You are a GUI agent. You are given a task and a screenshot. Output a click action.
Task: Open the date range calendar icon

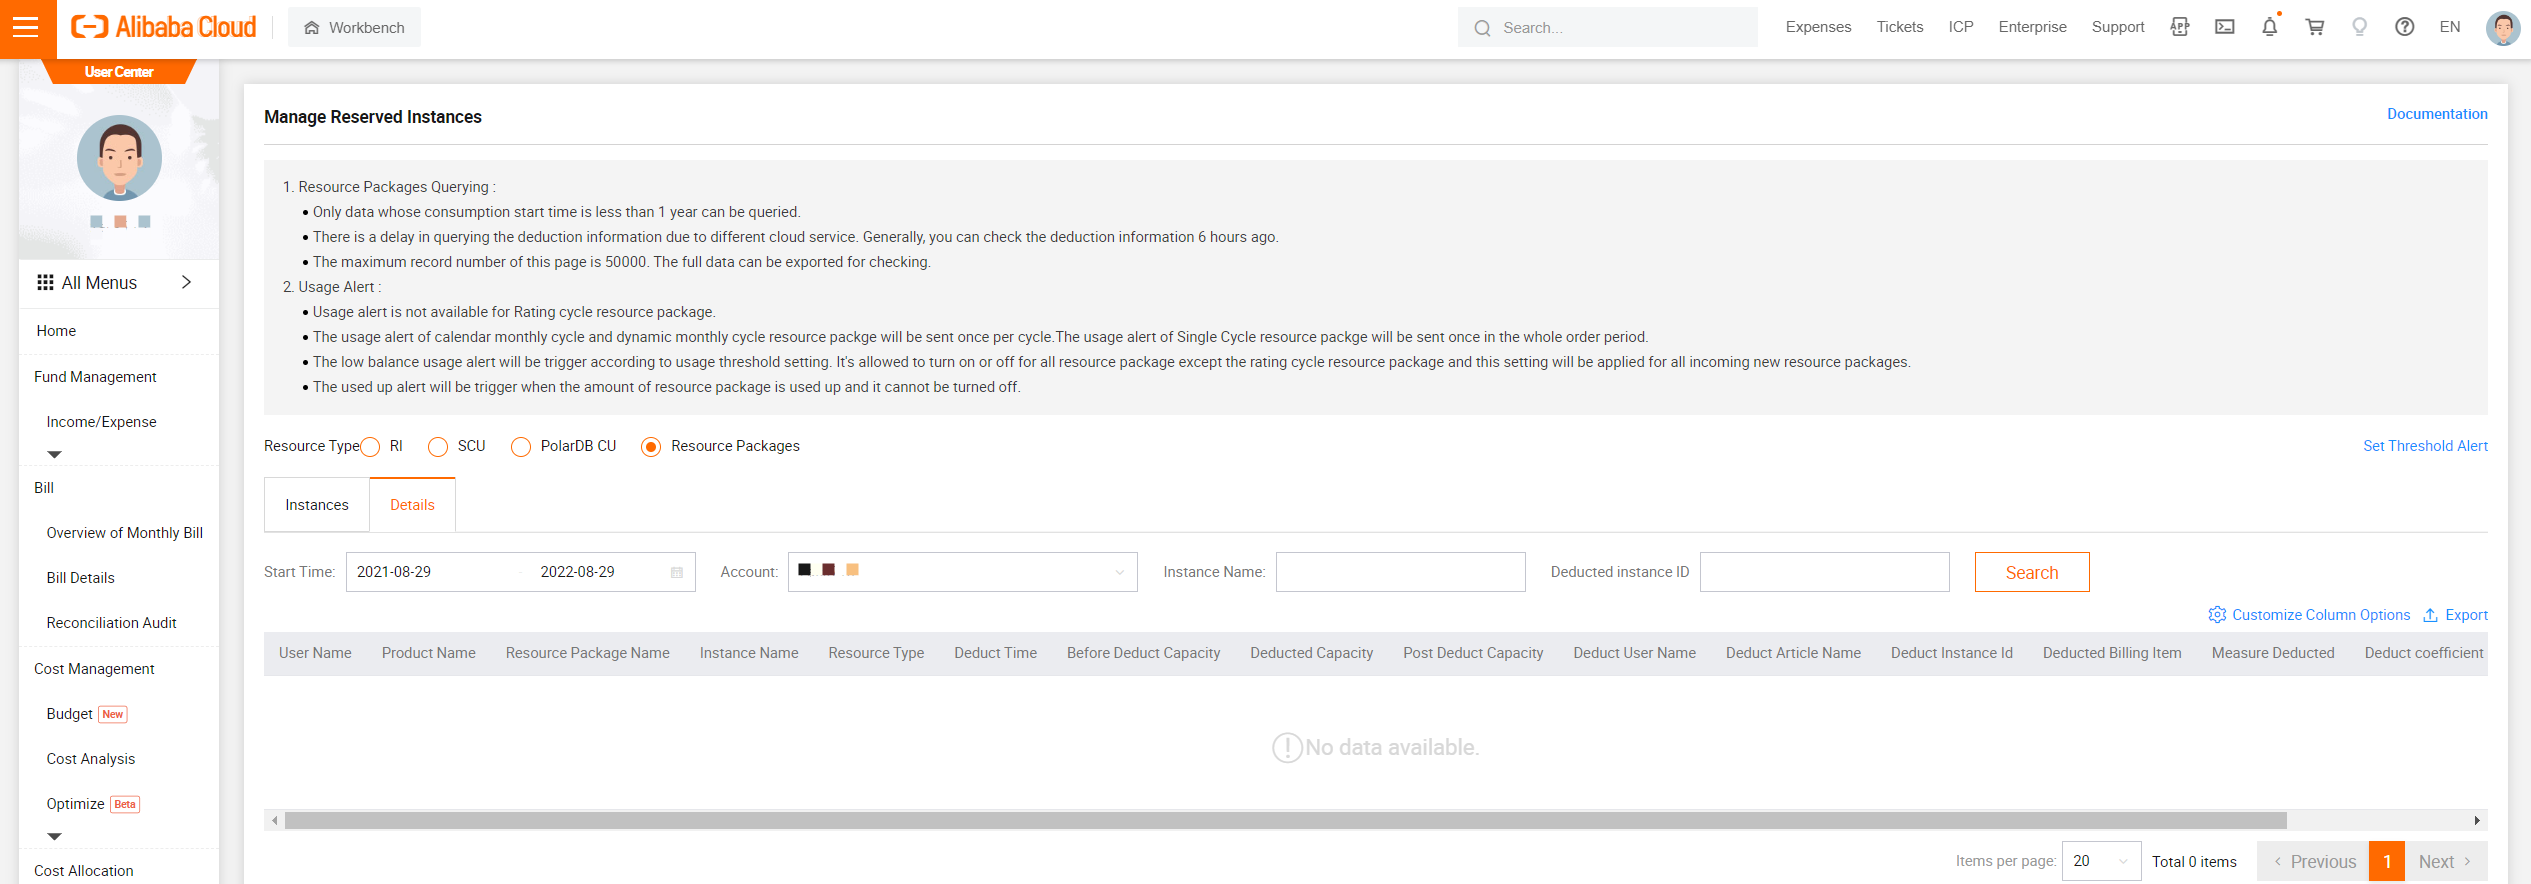677,572
